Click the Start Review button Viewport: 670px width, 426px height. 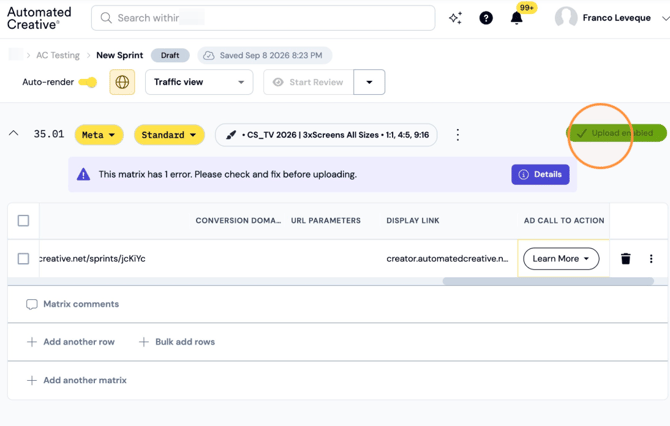pyautogui.click(x=309, y=82)
